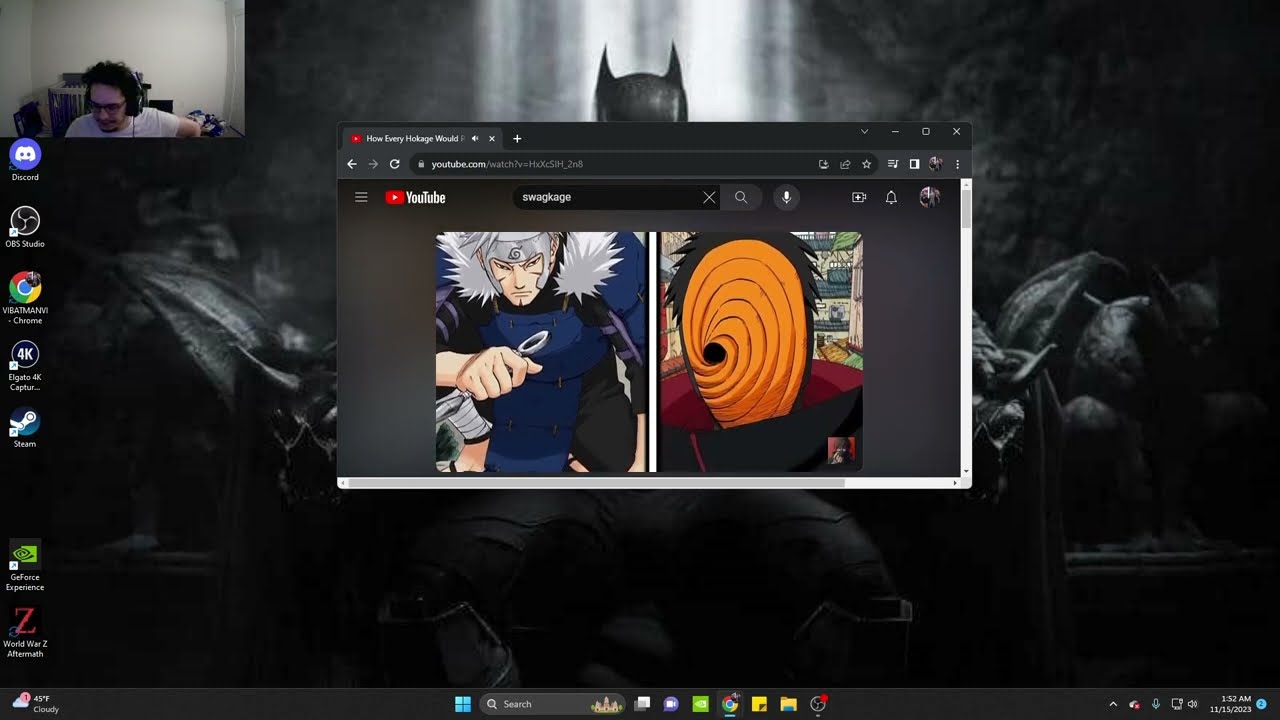Open YouTube notifications bell
The height and width of the screenshot is (720, 1280).
(891, 197)
